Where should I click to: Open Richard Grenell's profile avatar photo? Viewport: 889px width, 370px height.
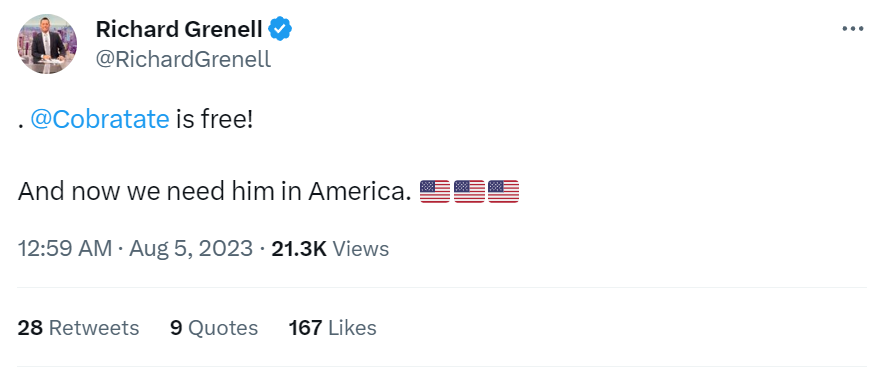pos(46,44)
